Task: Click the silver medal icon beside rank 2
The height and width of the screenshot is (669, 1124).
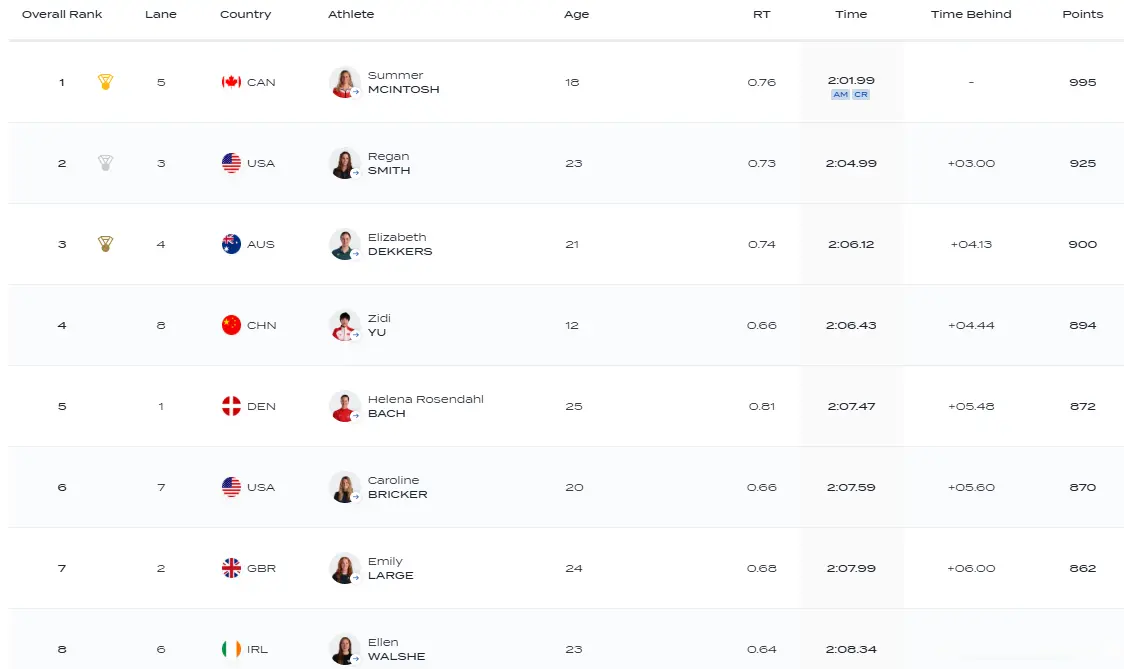Action: point(105,163)
